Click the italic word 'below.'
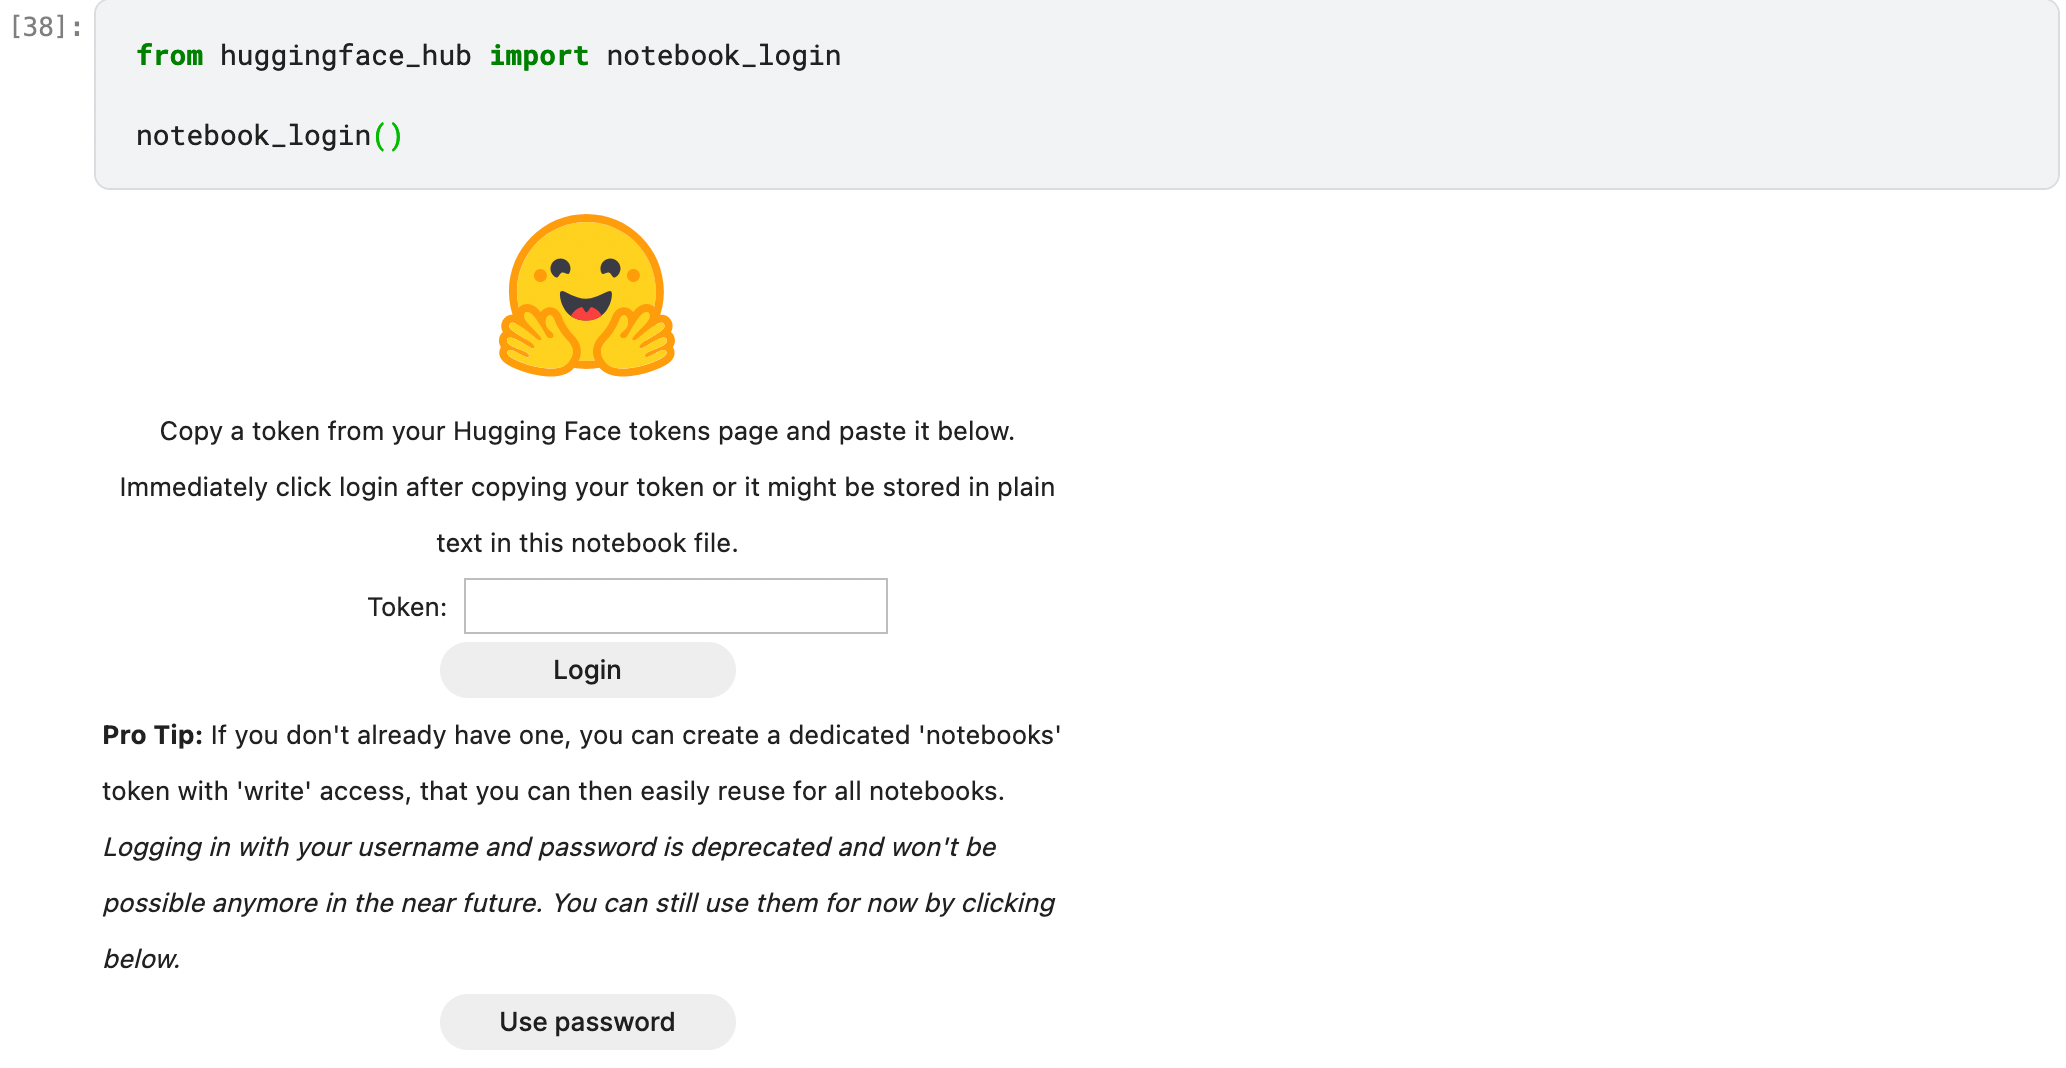This screenshot has width=2066, height=1068. coord(142,959)
